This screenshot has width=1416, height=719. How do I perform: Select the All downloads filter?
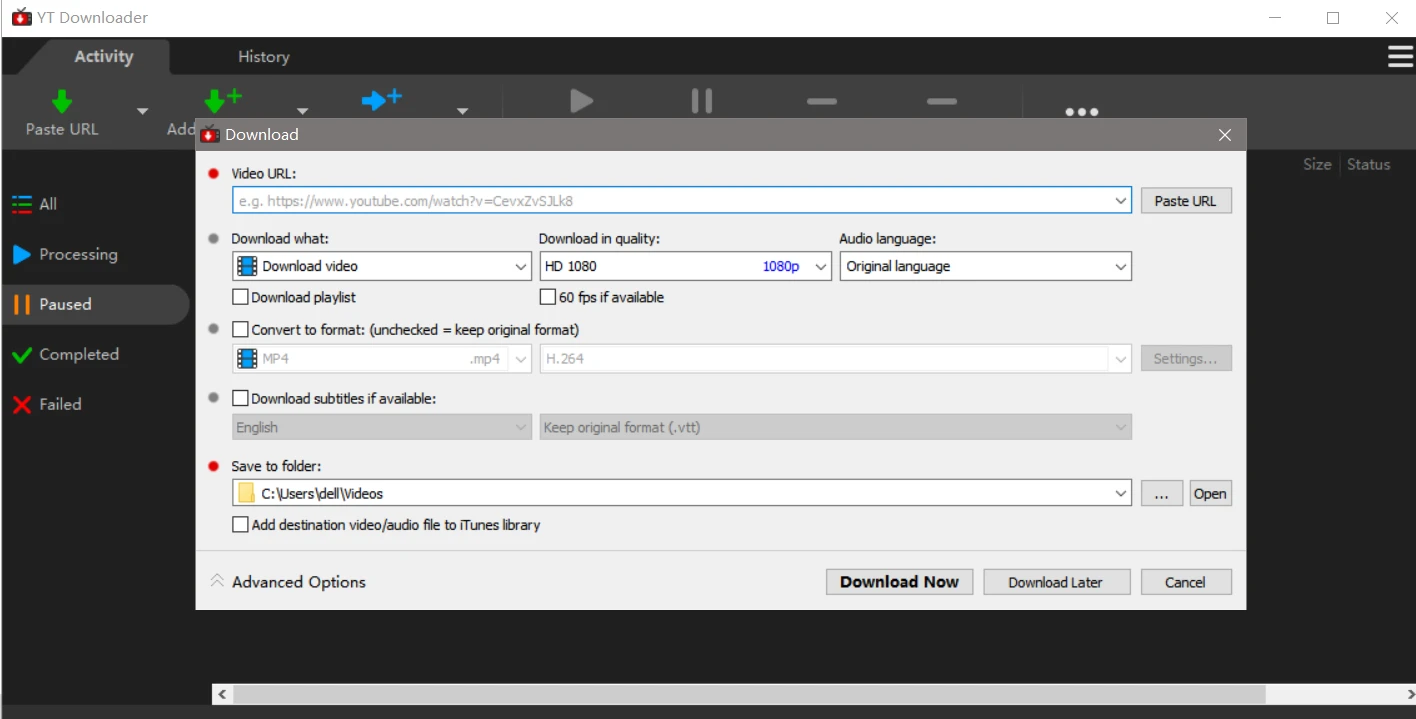(x=47, y=204)
